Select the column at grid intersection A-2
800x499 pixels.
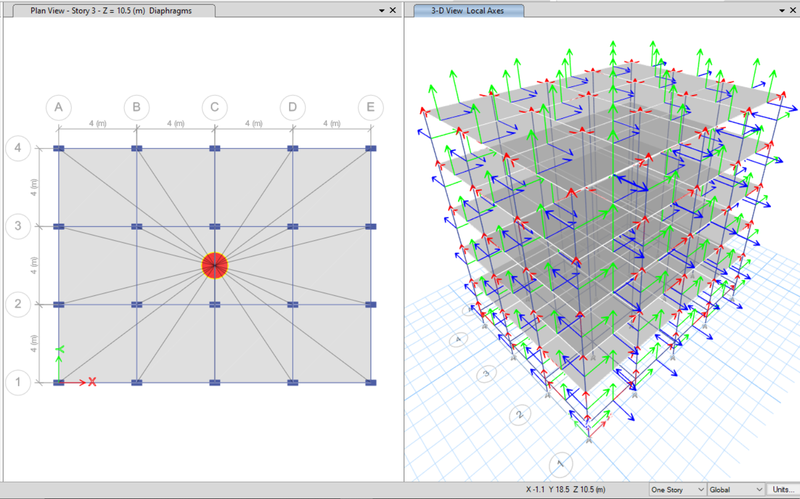tap(59, 305)
